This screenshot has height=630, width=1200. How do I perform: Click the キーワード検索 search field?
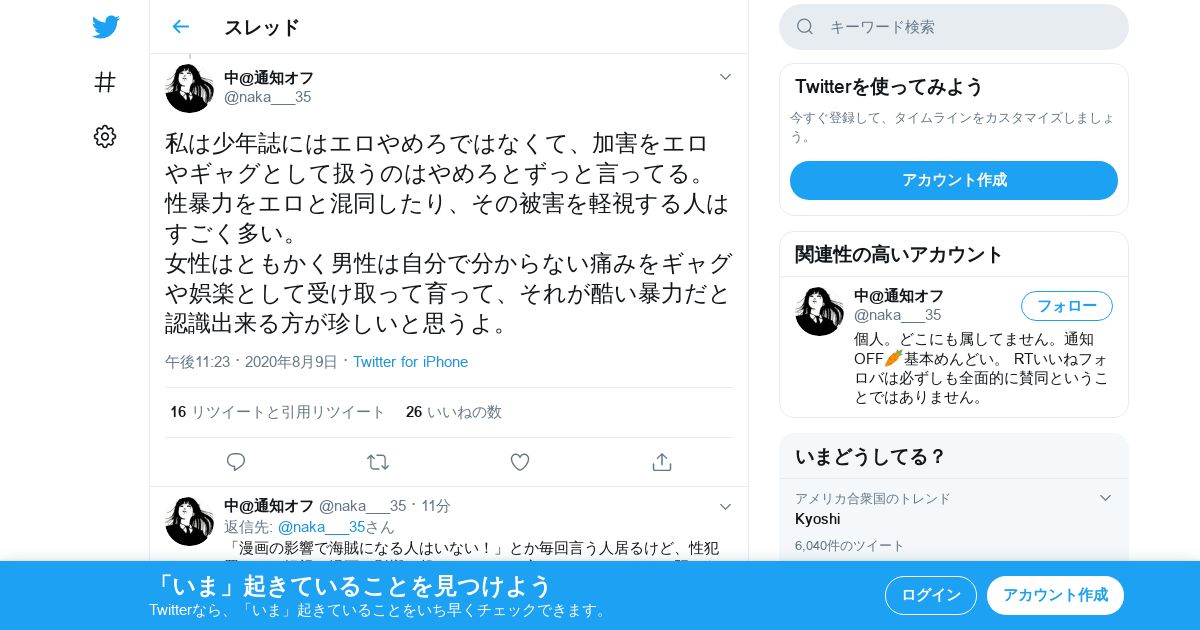tap(954, 27)
